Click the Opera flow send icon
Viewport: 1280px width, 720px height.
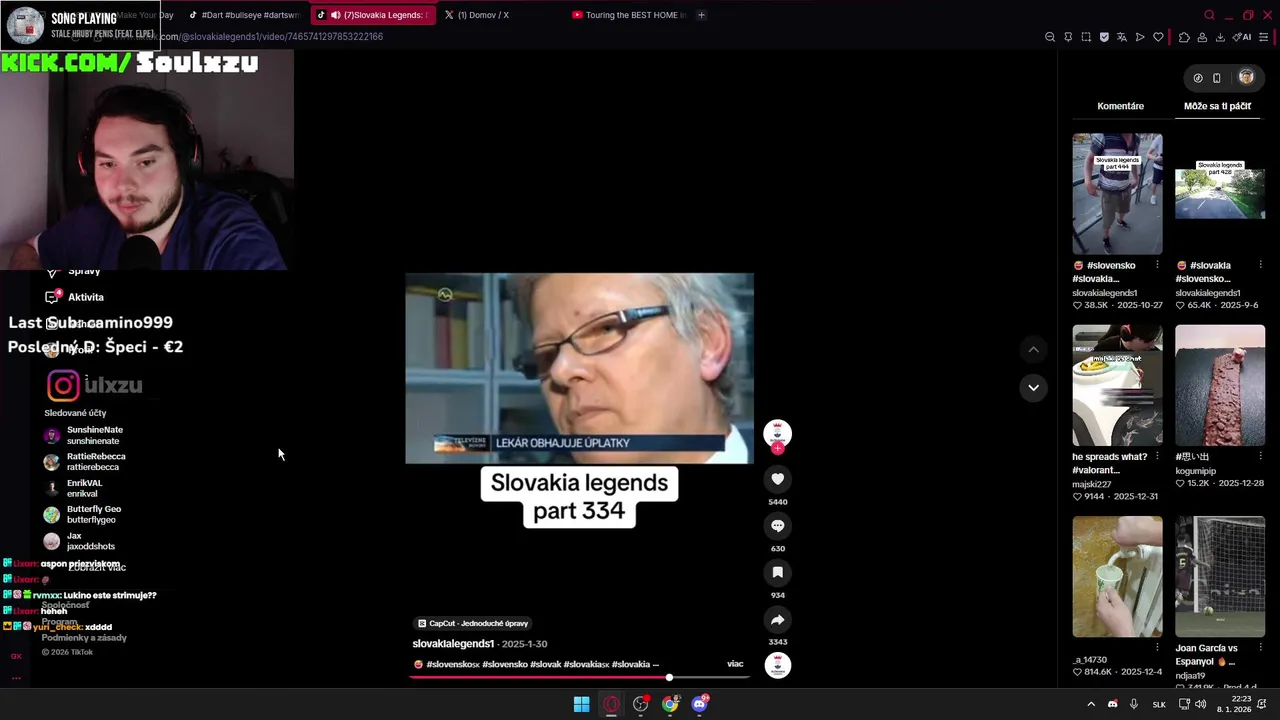pos(1140,37)
